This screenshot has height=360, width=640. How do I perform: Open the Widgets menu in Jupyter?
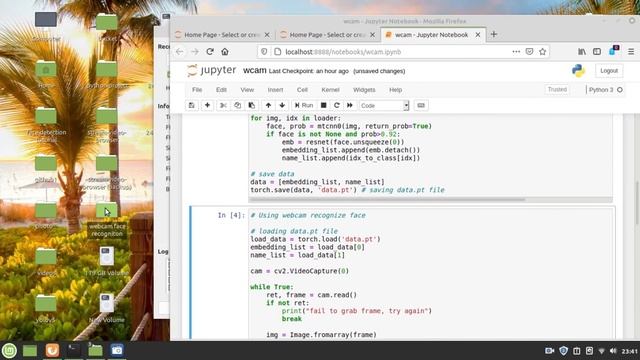point(364,90)
